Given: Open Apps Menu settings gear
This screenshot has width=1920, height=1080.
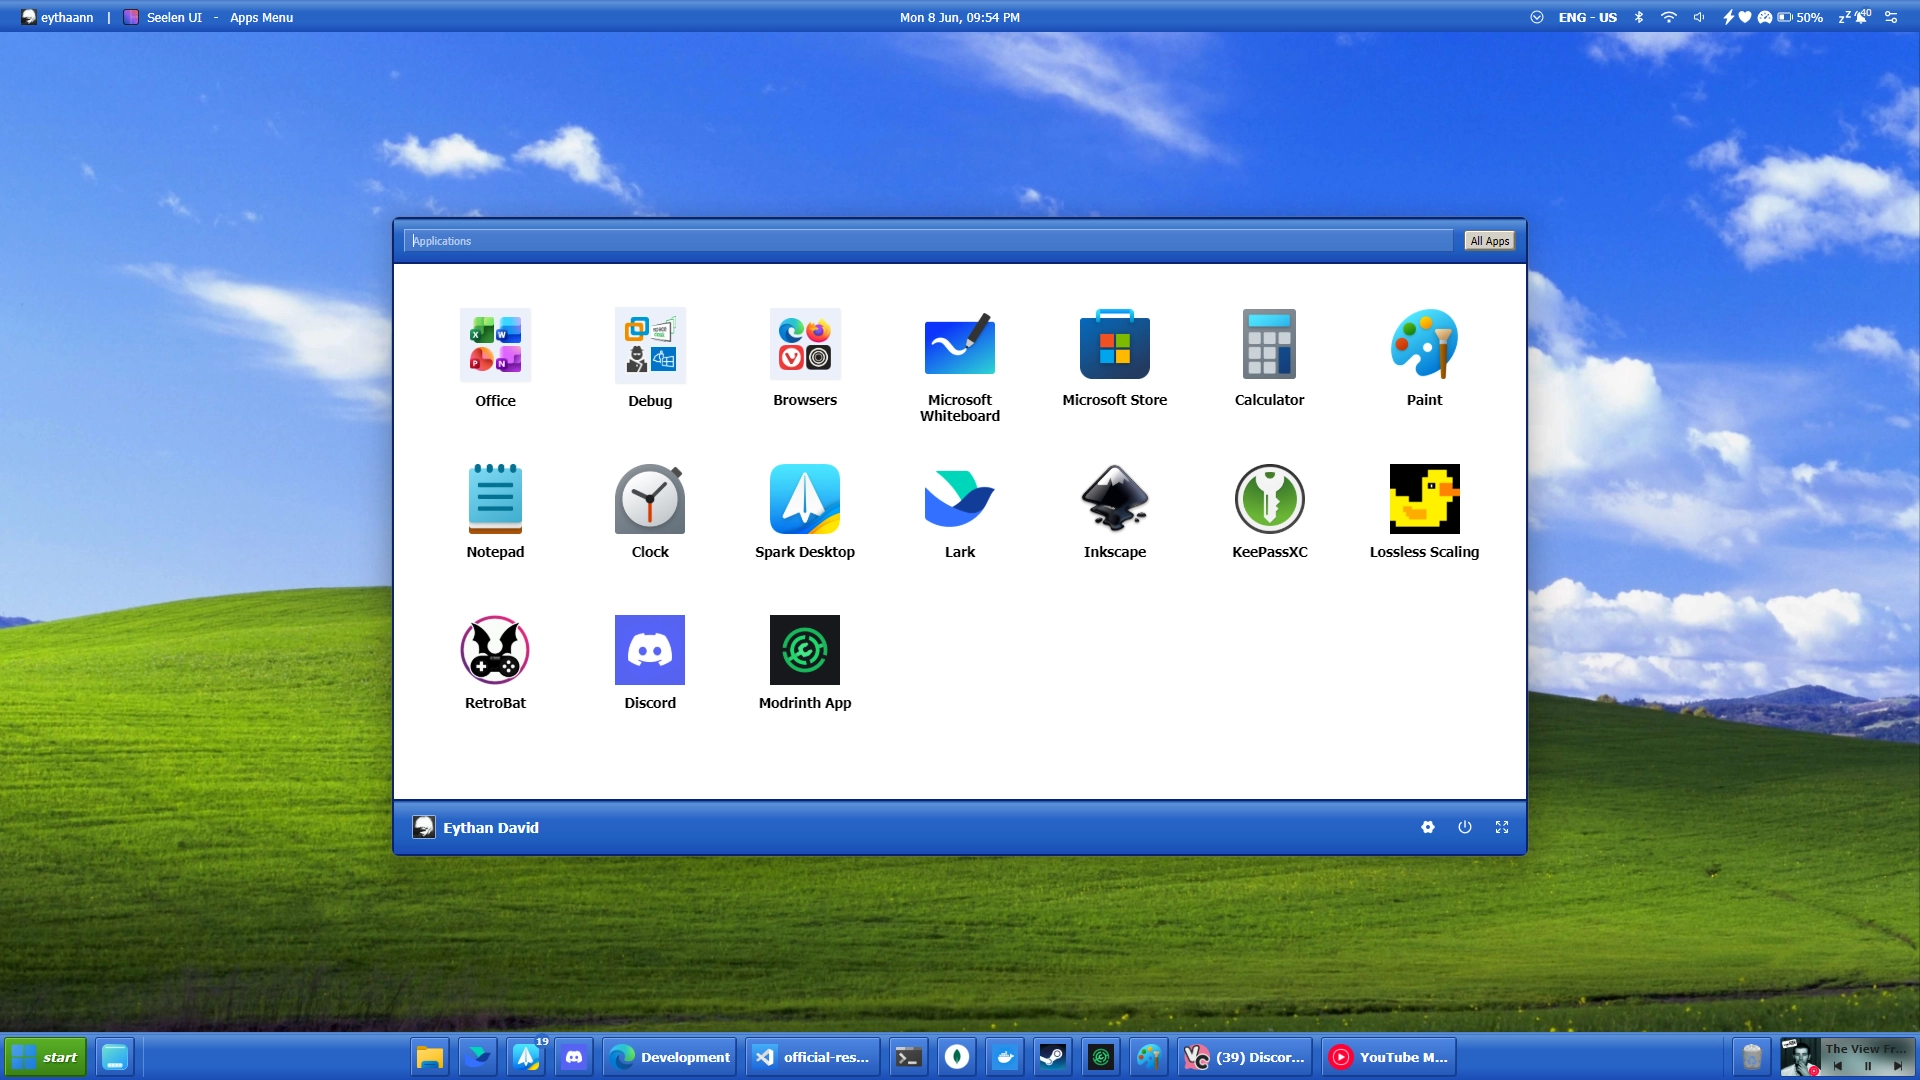Looking at the screenshot, I should click(x=1428, y=827).
